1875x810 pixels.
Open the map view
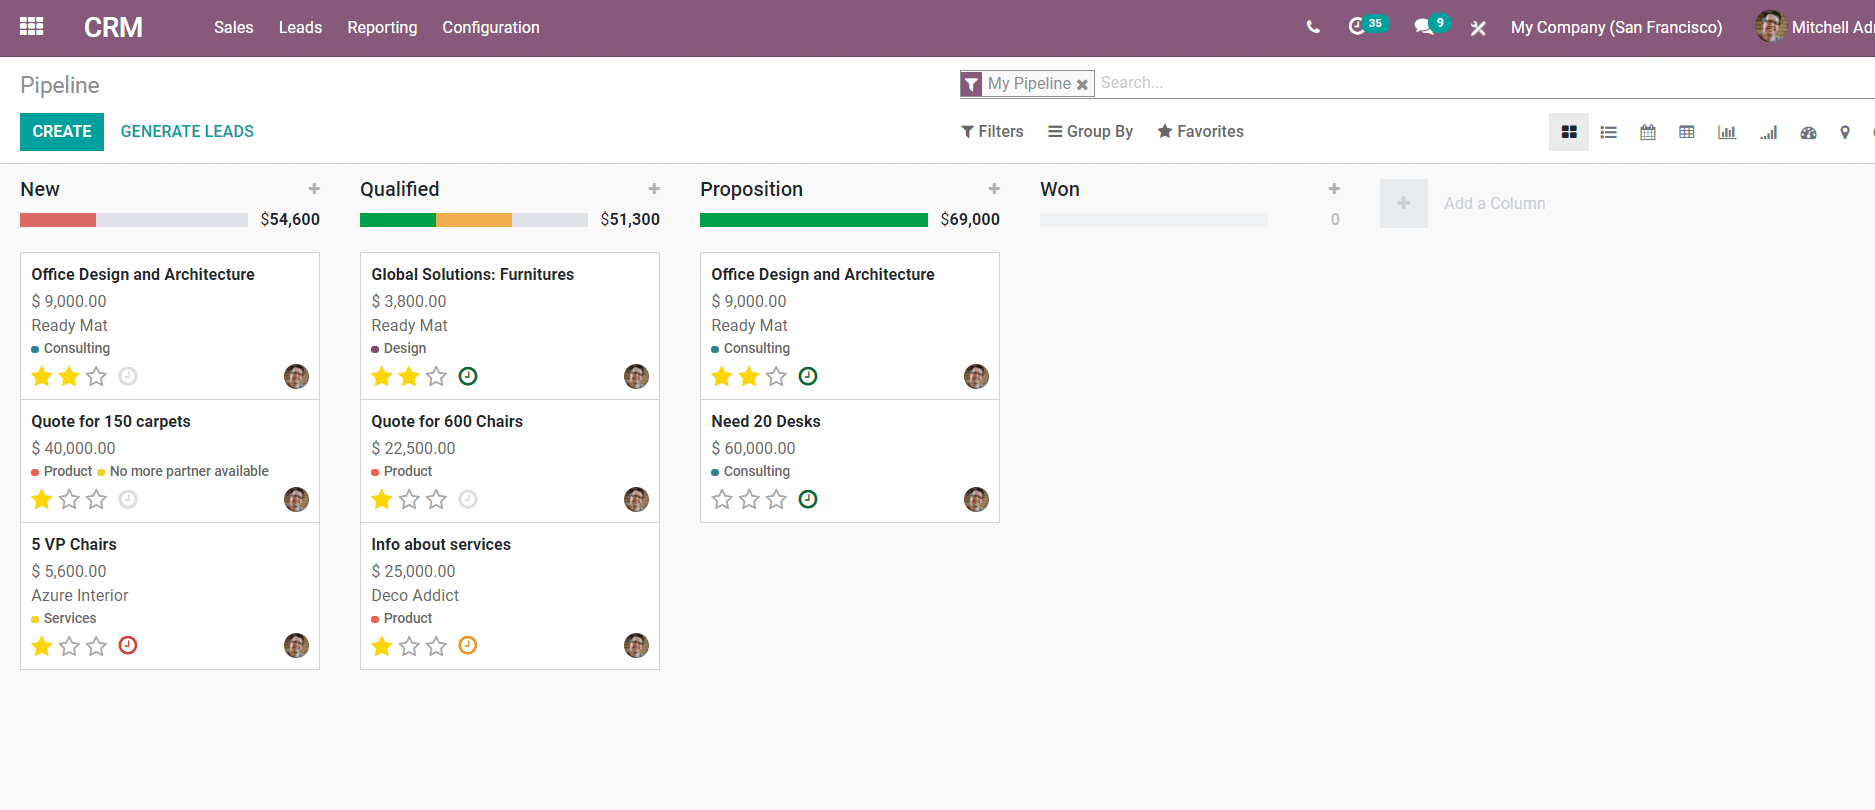pos(1845,132)
